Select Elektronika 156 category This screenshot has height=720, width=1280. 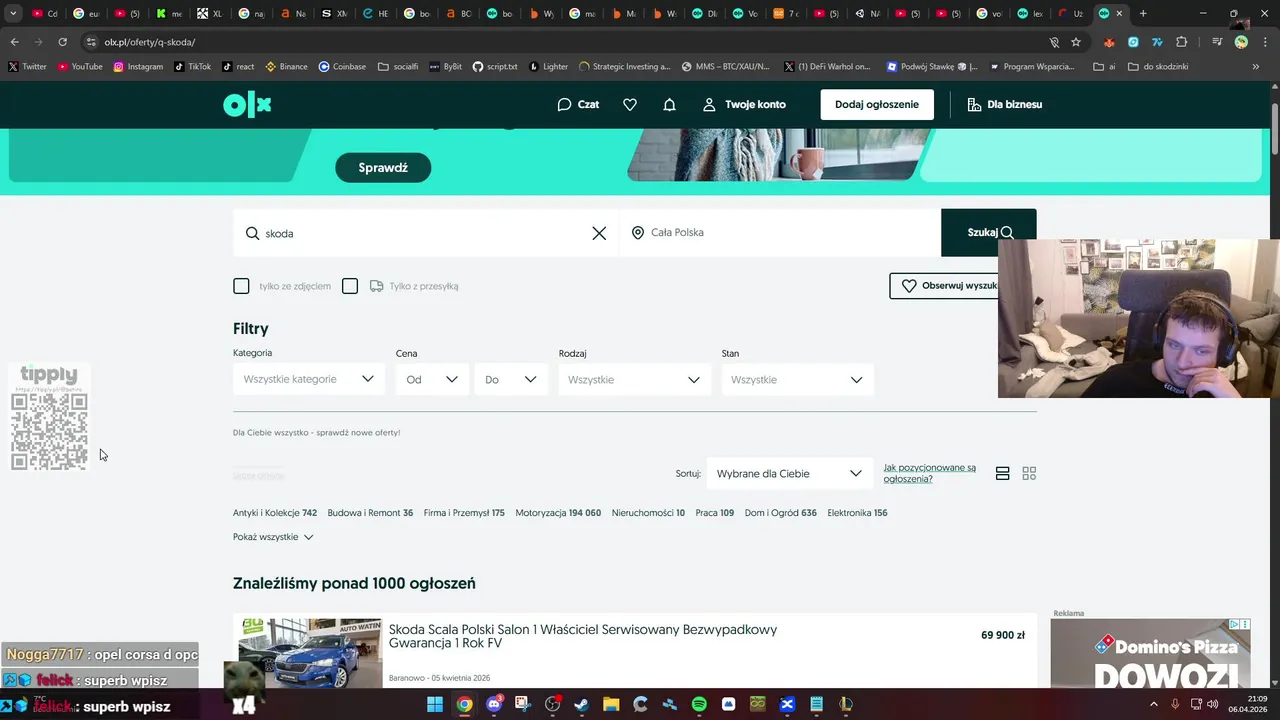pos(857,513)
